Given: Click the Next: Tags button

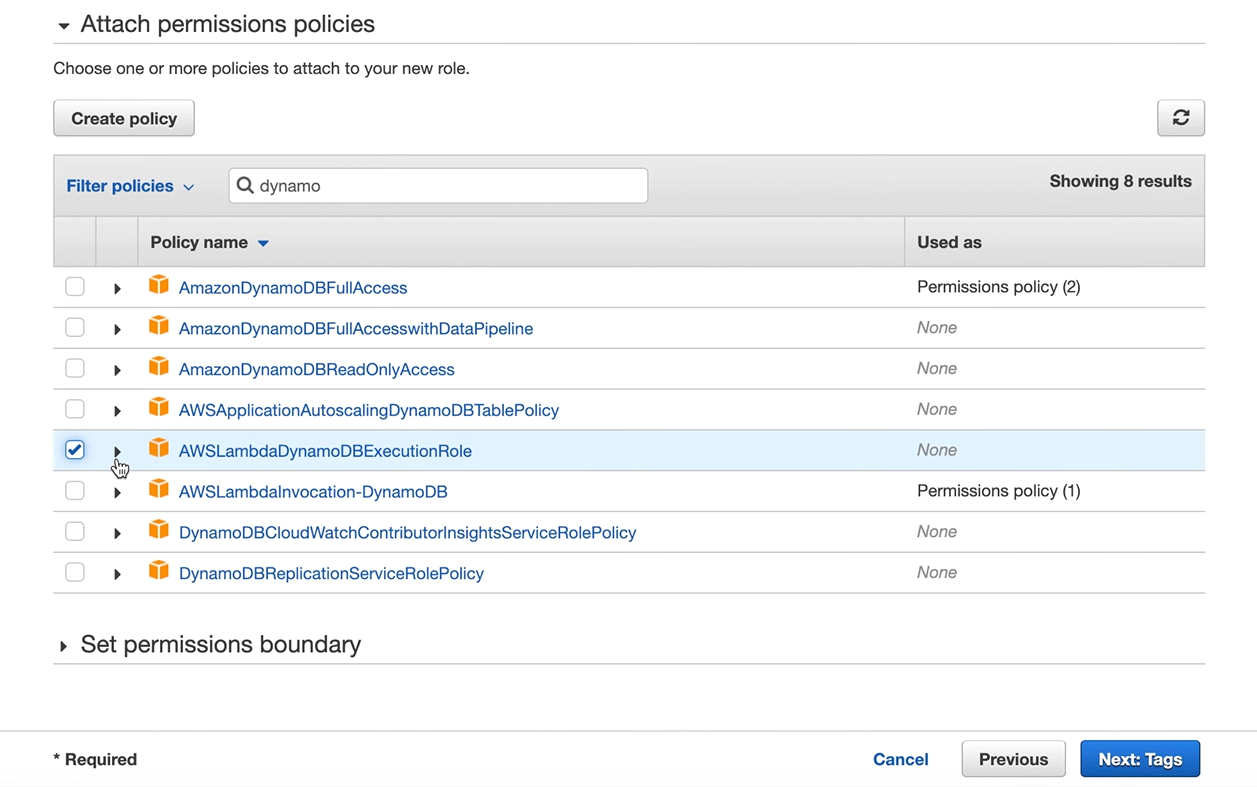Looking at the screenshot, I should click(1140, 759).
